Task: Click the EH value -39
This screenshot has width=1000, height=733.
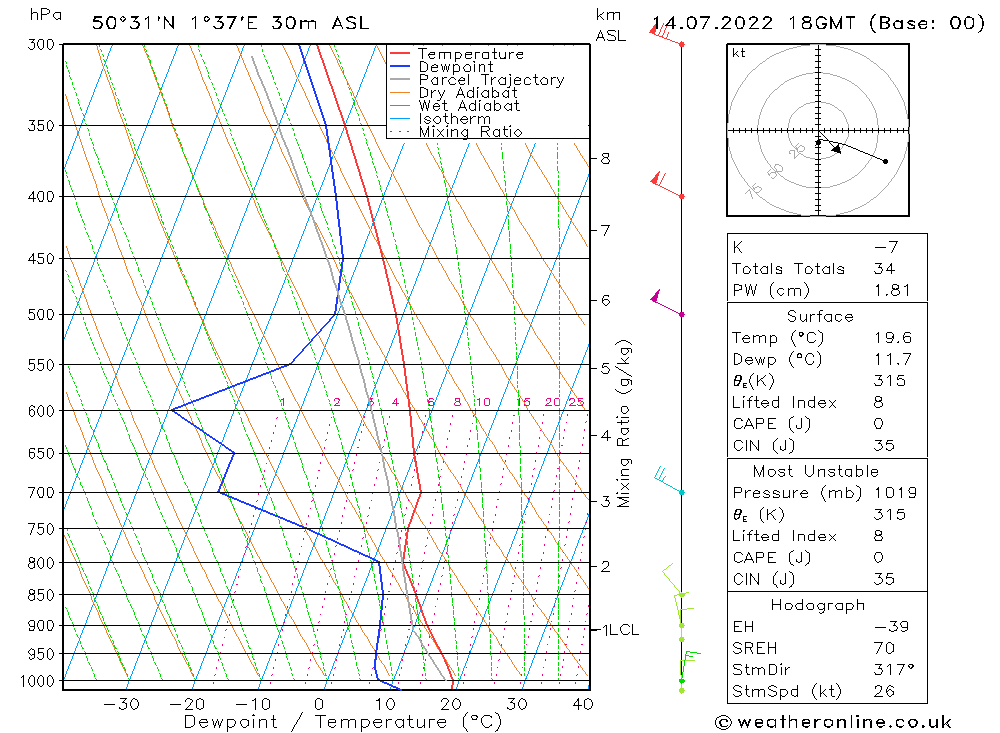Action: point(891,626)
